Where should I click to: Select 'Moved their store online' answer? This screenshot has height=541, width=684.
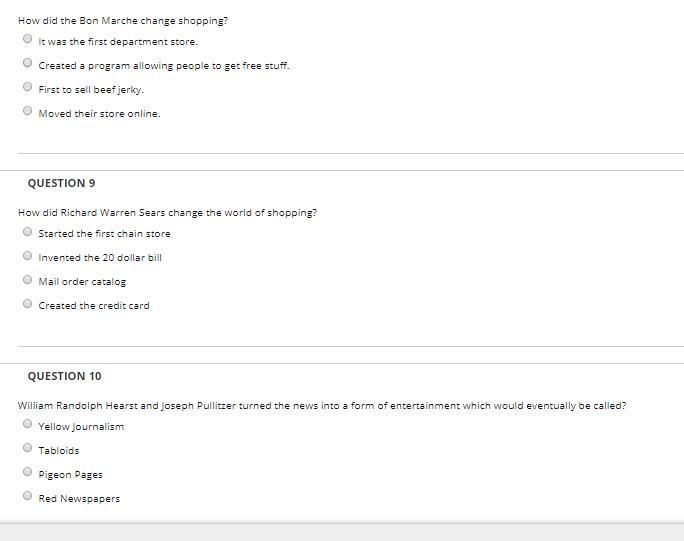[x=27, y=111]
